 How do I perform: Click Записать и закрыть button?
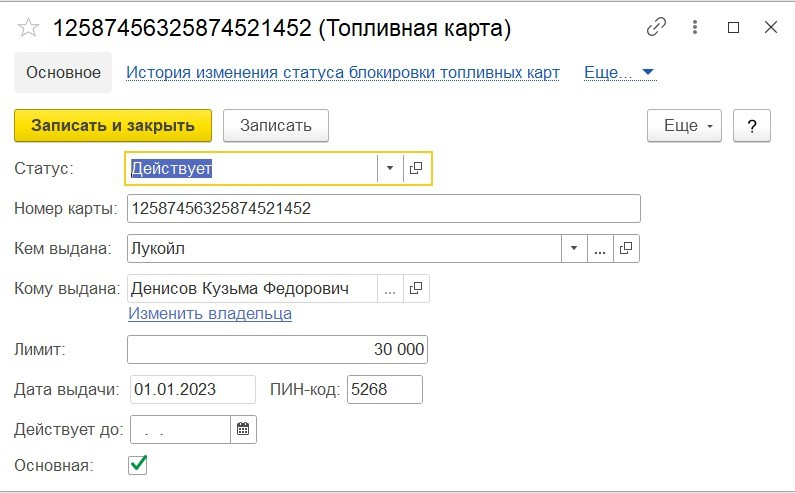tap(113, 125)
